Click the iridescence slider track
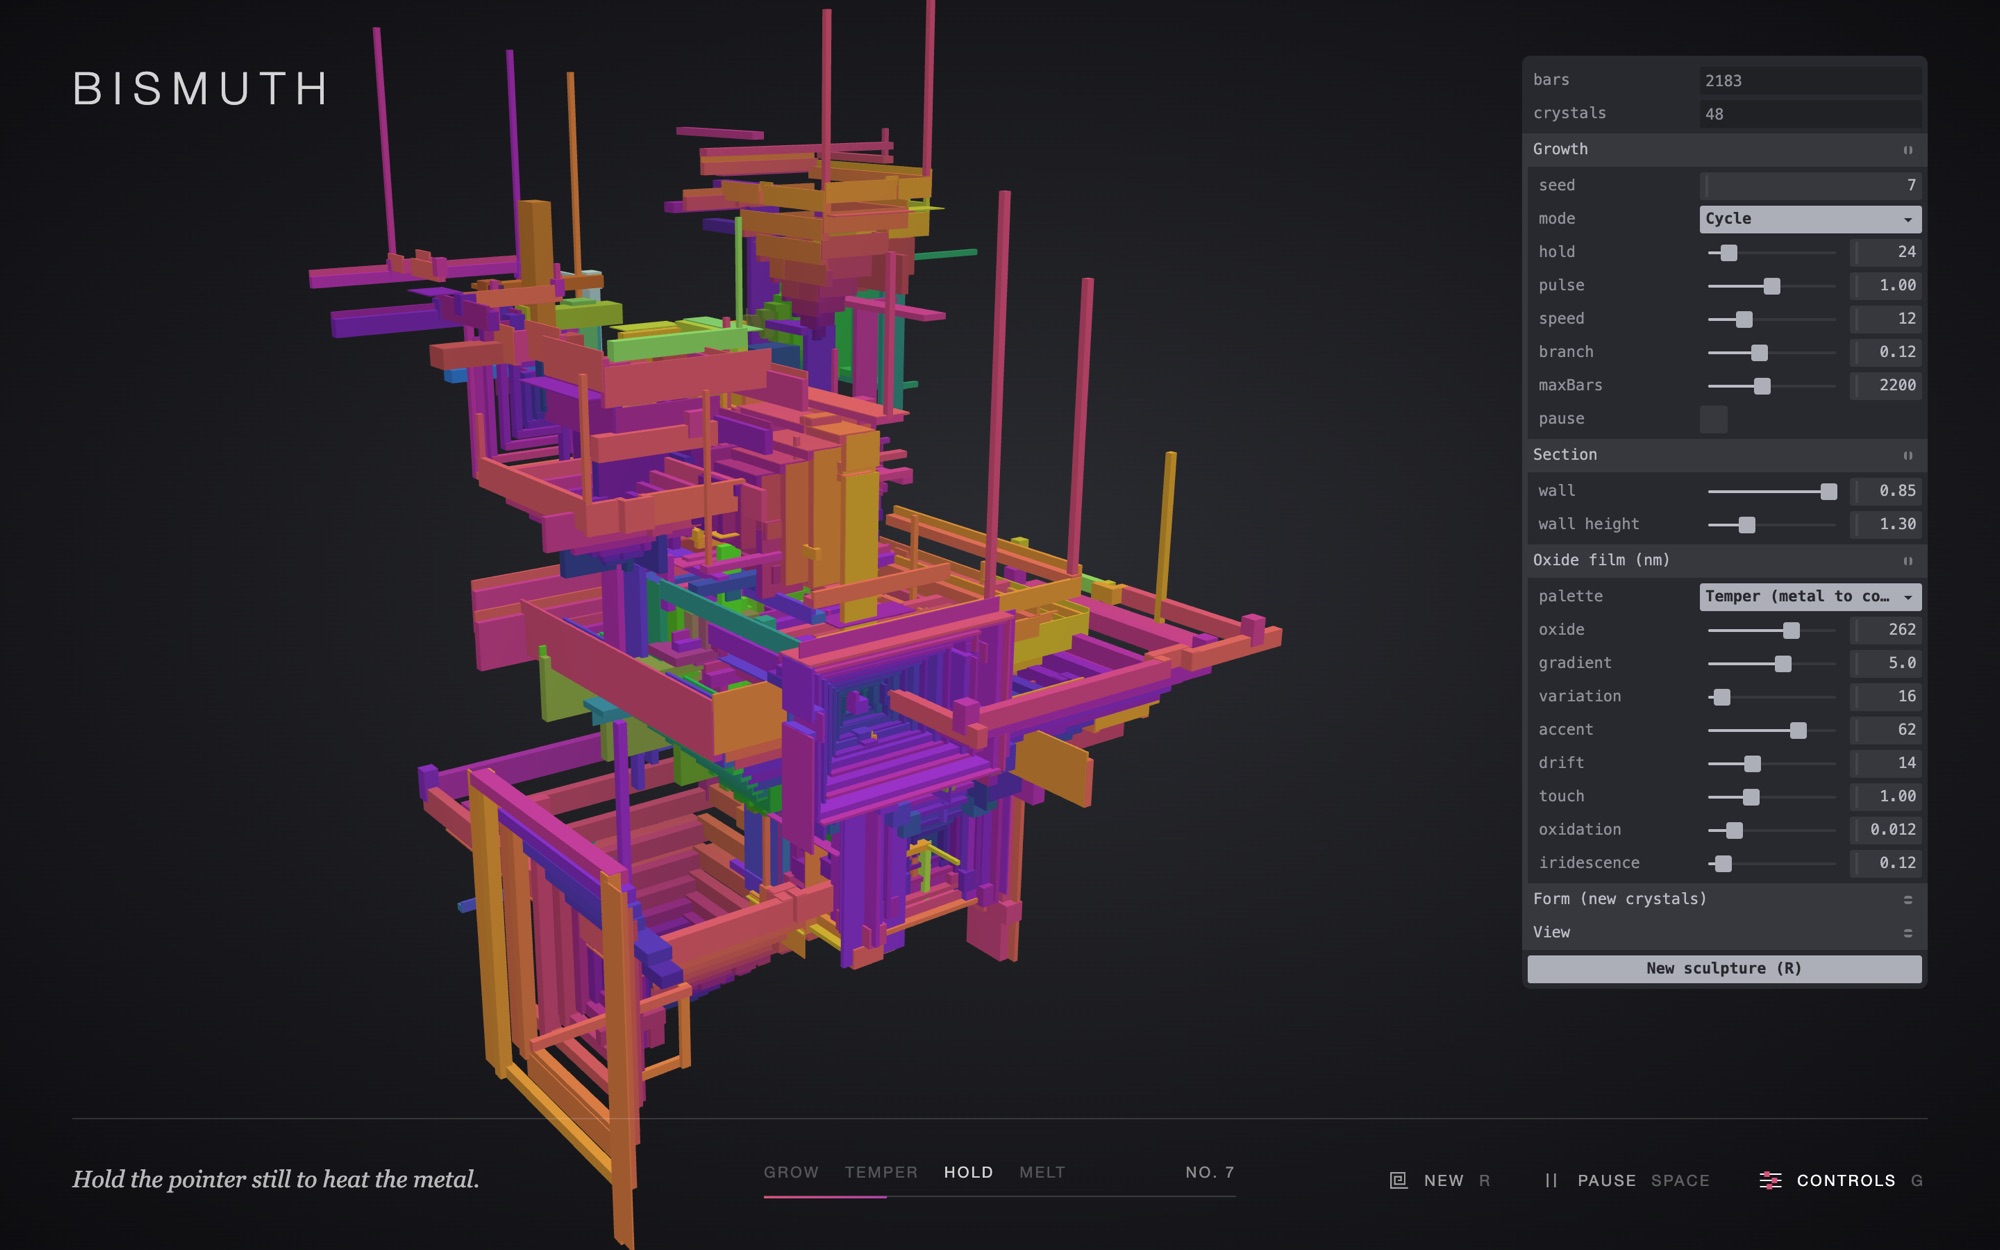The image size is (2000, 1250). point(1771,863)
